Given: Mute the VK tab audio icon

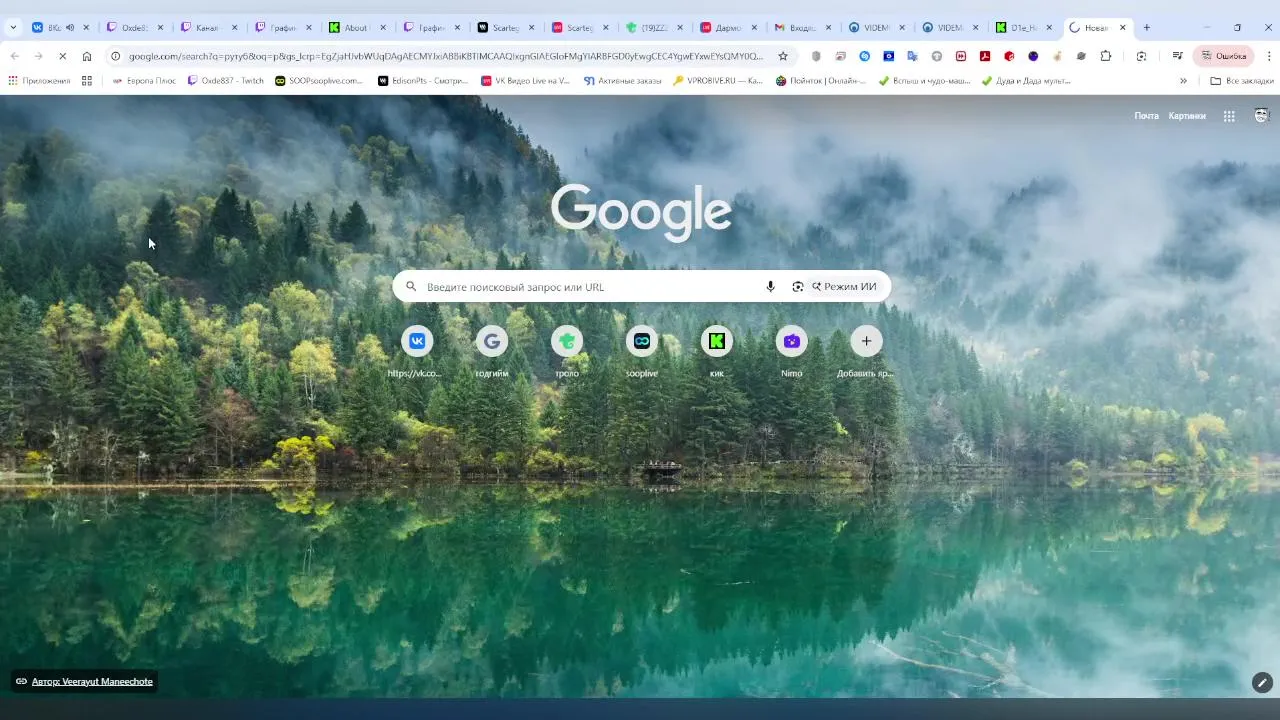Looking at the screenshot, I should point(70,28).
